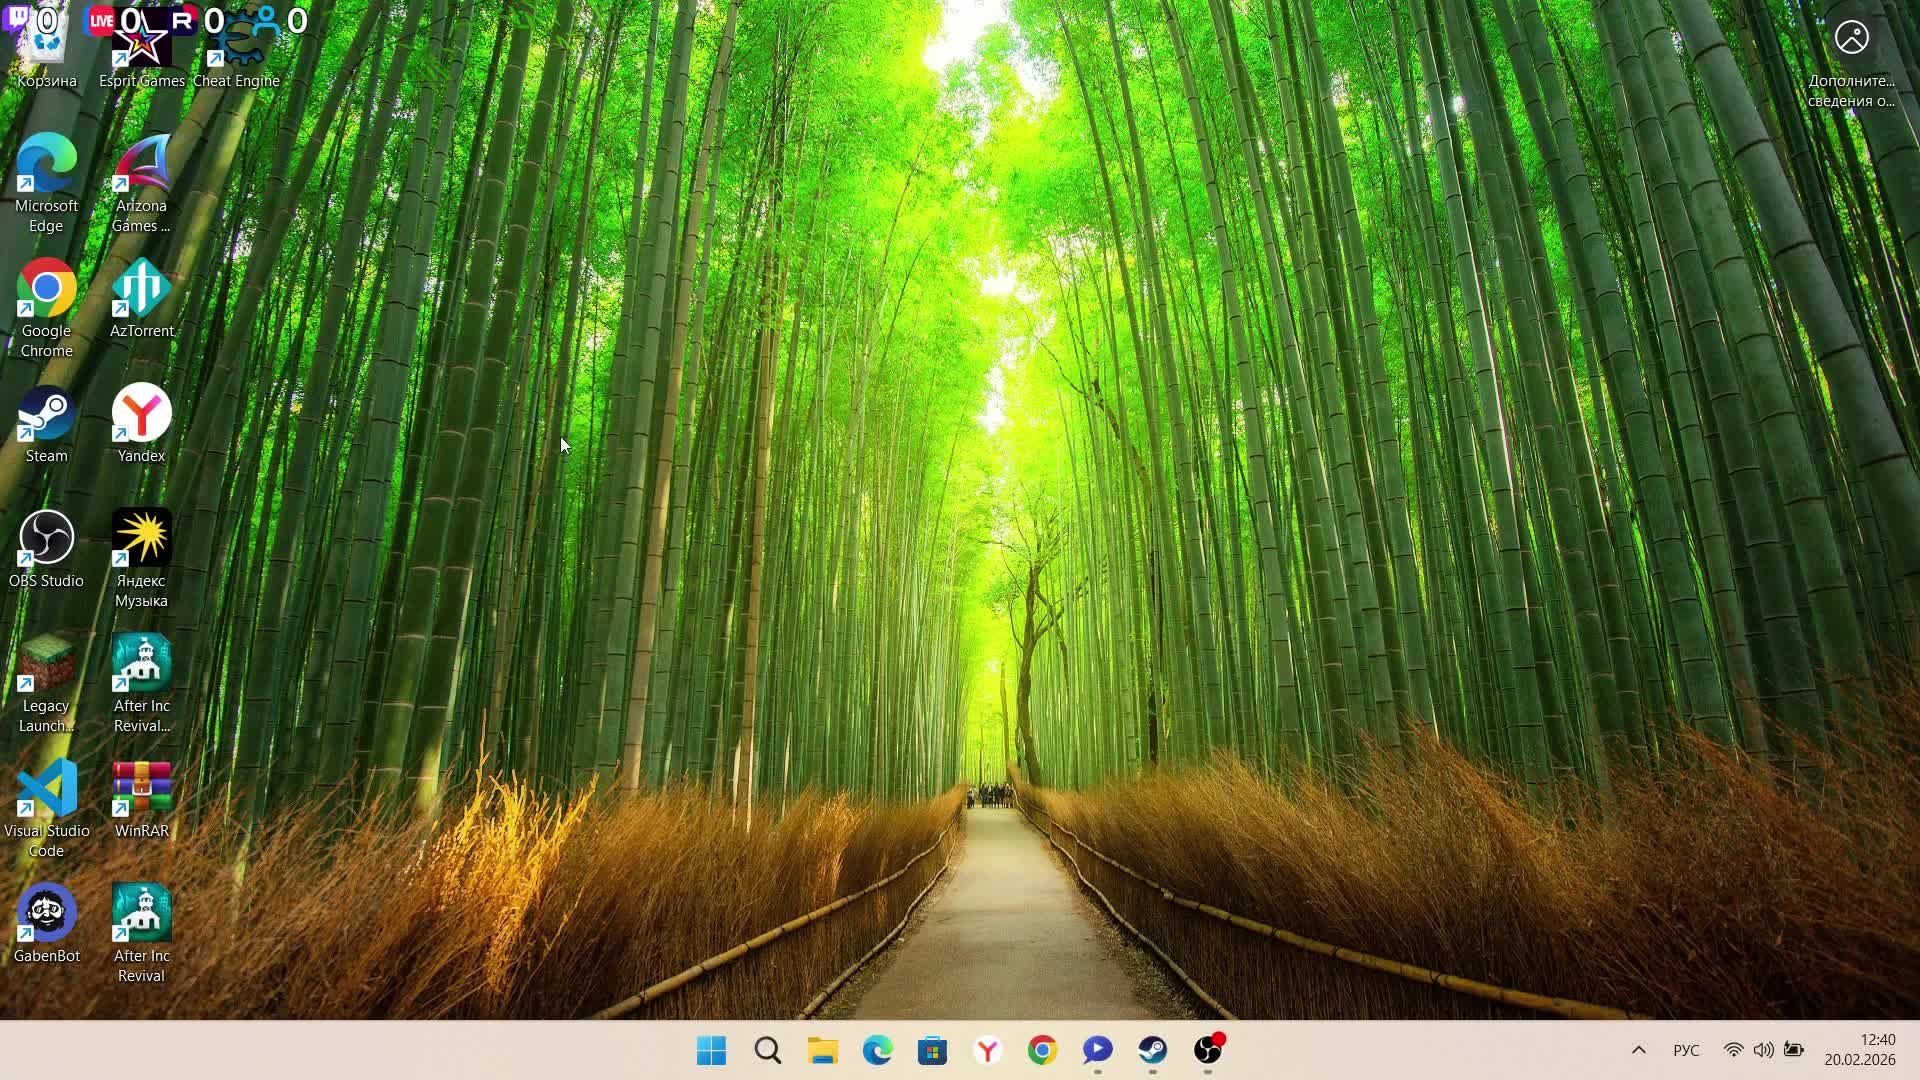Open OBS Studio desktop shortcut
The height and width of the screenshot is (1080, 1920).
point(46,540)
